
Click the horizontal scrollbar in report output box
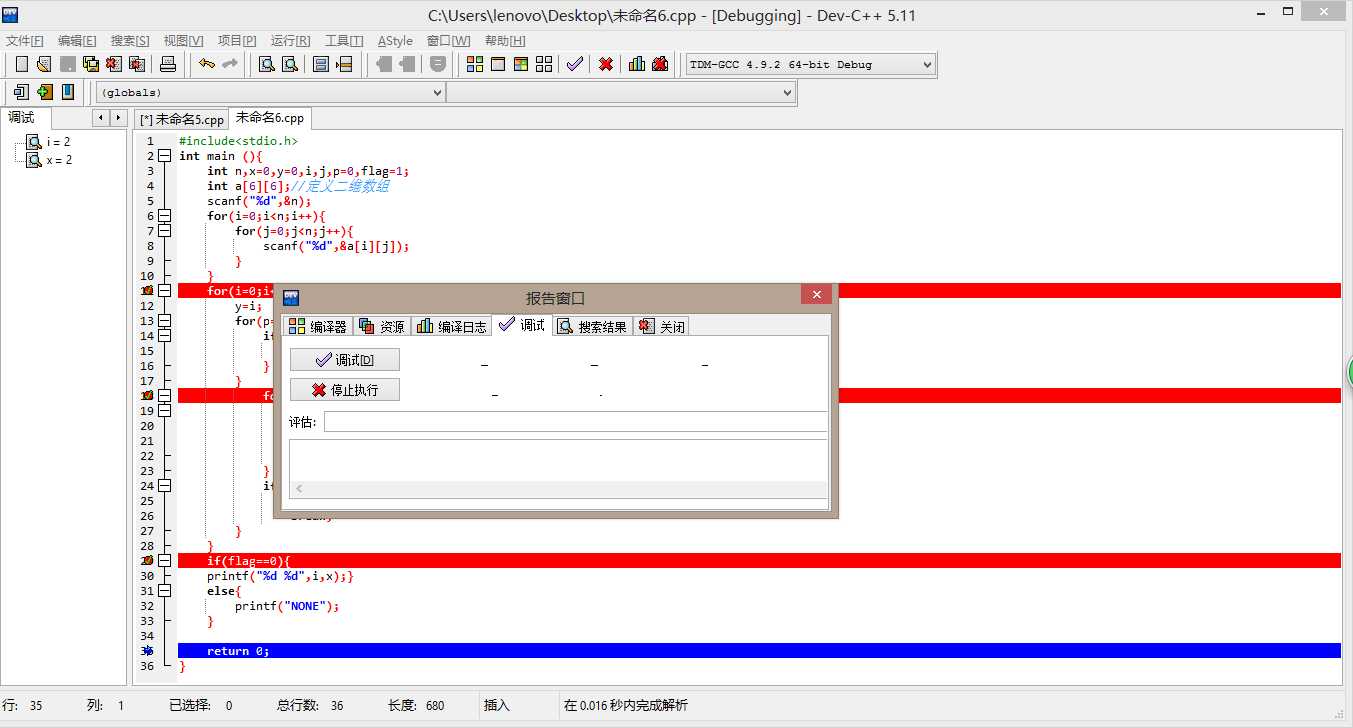point(559,489)
